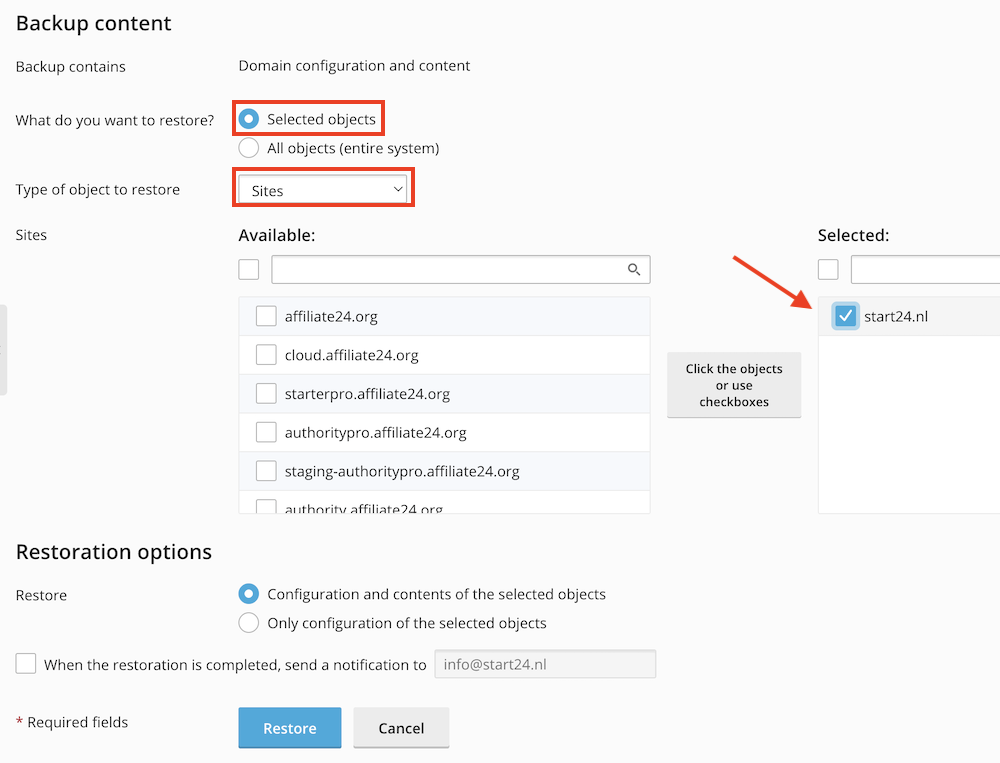This screenshot has width=1000, height=763.
Task: Tick the affiliate24.org checkbox
Action: [x=266, y=316]
